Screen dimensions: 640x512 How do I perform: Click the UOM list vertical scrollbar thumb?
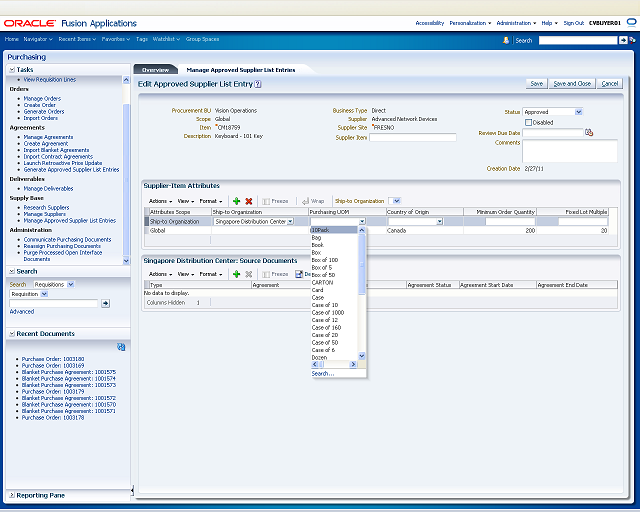362,264
